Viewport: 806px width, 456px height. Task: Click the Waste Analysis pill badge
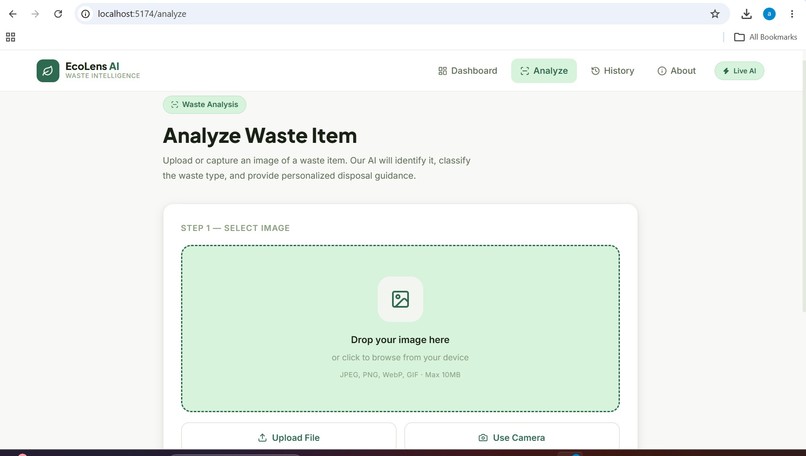pyautogui.click(x=205, y=104)
